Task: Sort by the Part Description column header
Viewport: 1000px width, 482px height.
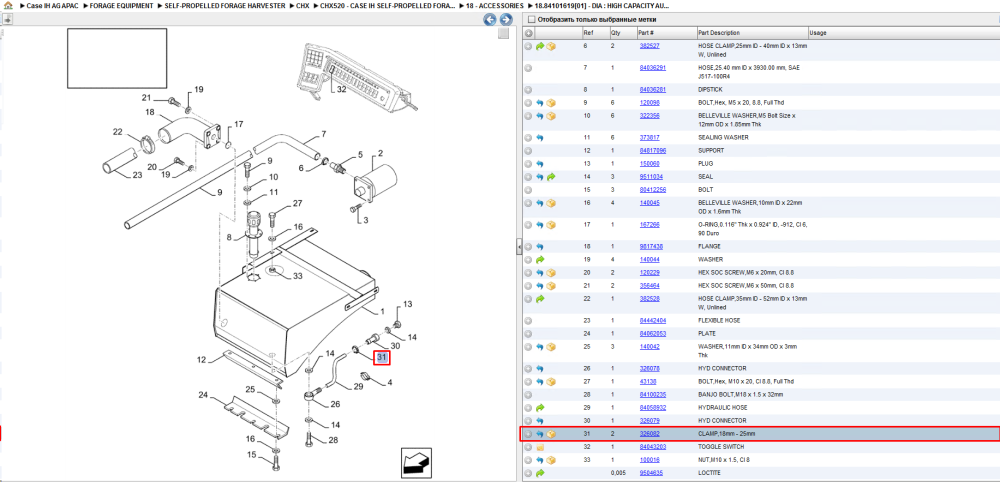Action: coord(751,33)
